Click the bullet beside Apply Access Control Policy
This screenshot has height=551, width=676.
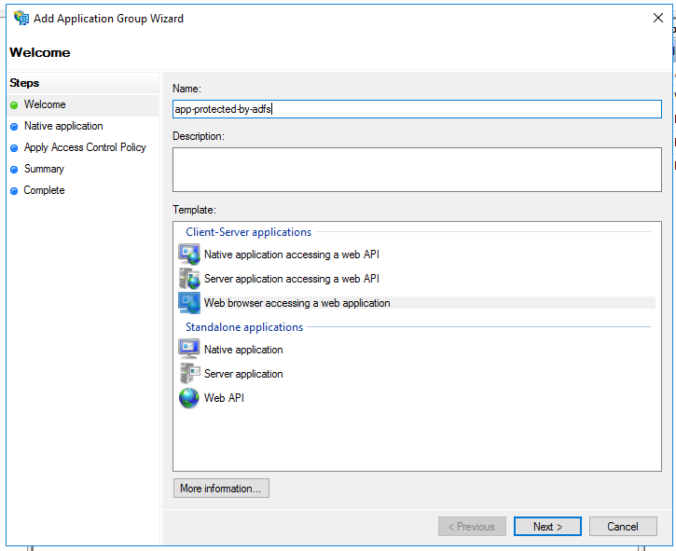[x=14, y=148]
